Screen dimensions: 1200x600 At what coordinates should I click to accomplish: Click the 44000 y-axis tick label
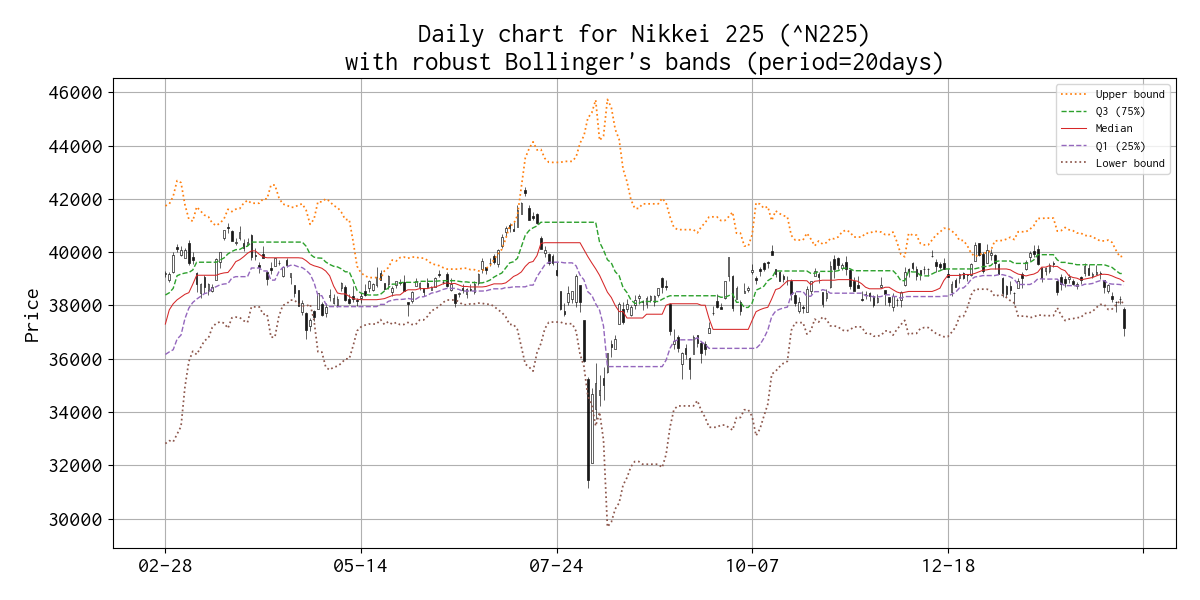pos(76,146)
